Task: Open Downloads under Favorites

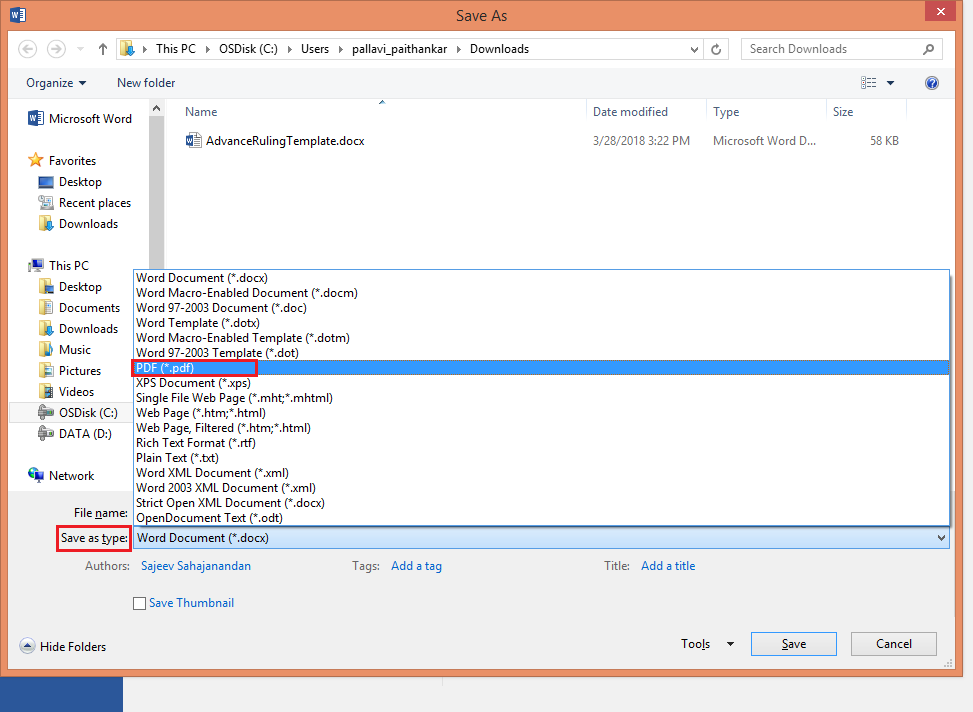Action: pyautogui.click(x=78, y=224)
